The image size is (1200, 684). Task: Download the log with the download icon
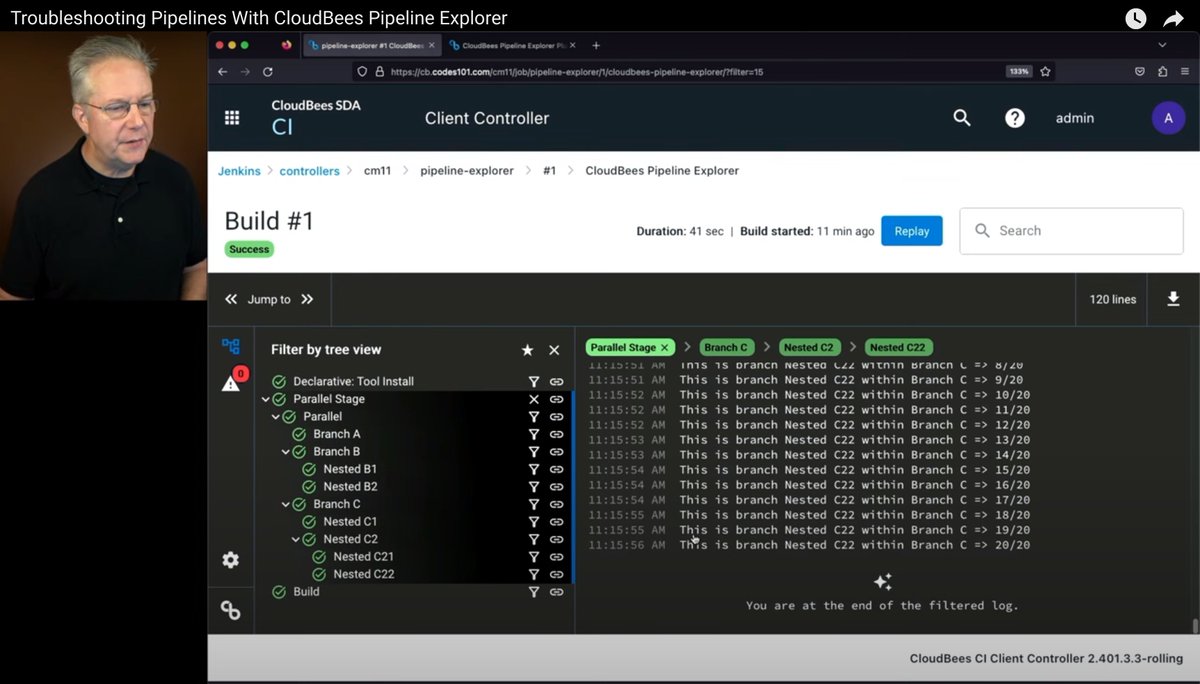tap(1174, 299)
